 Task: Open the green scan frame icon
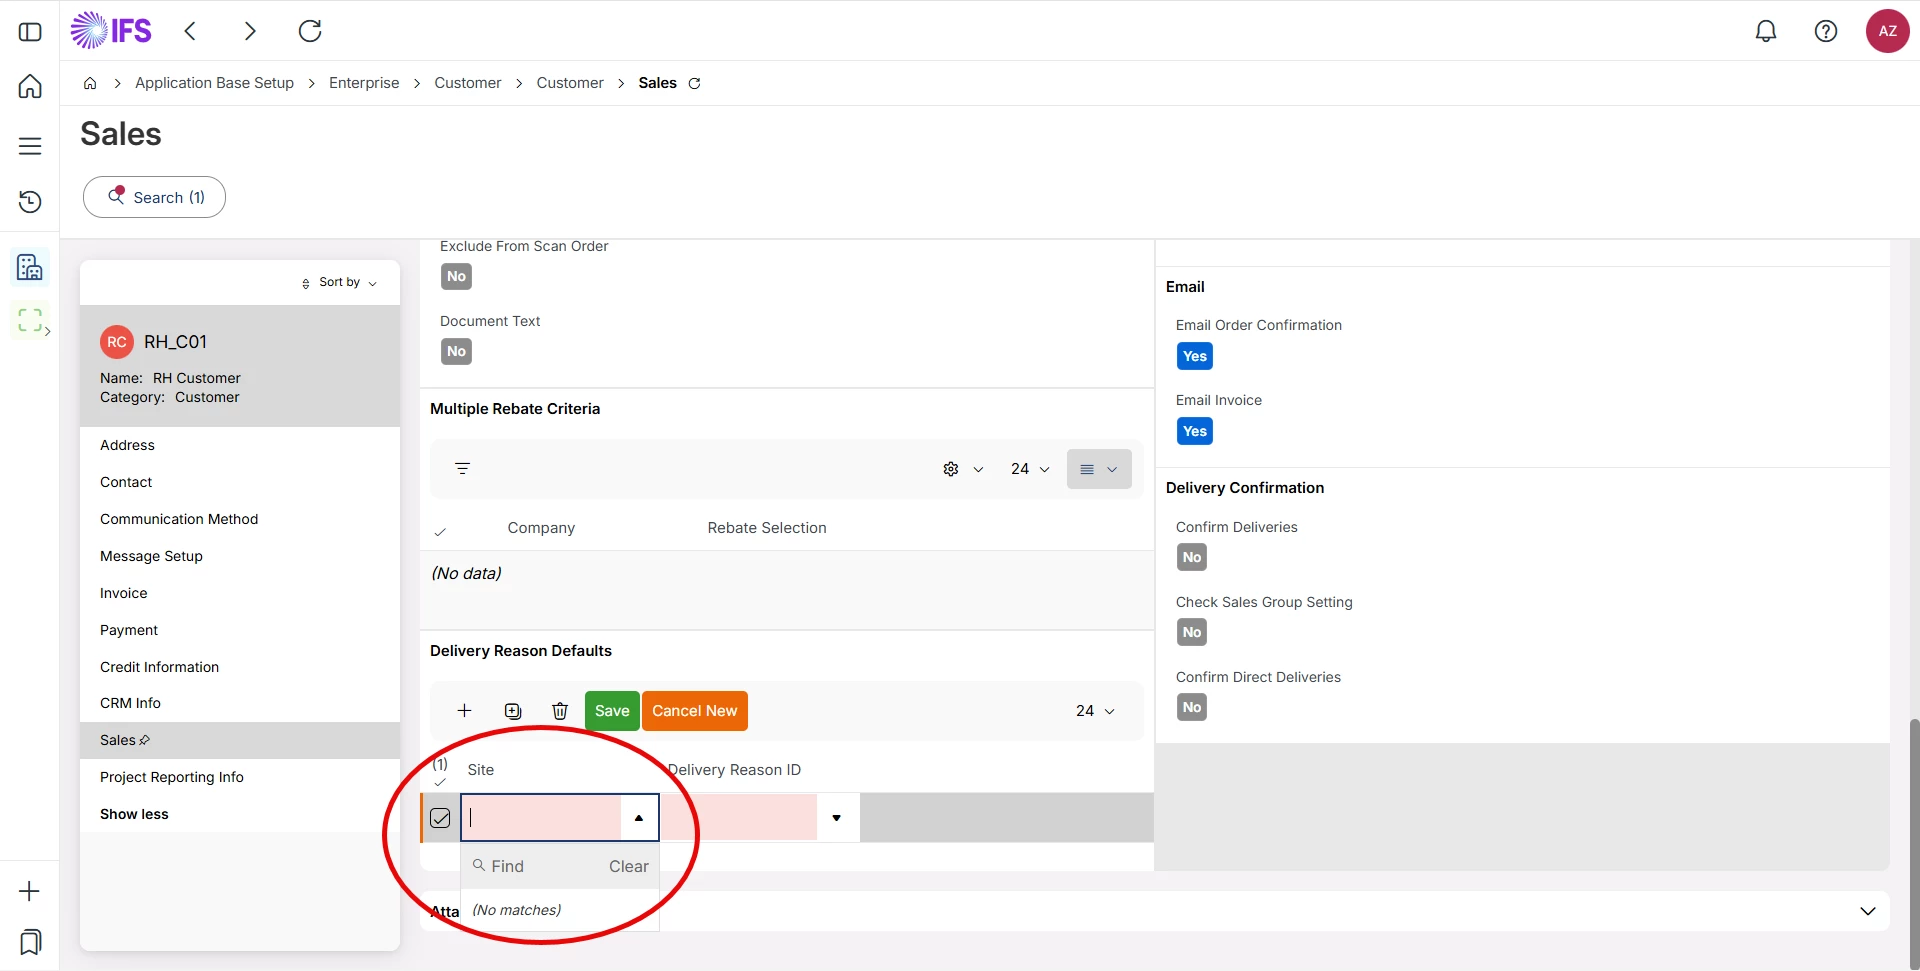[x=30, y=320]
